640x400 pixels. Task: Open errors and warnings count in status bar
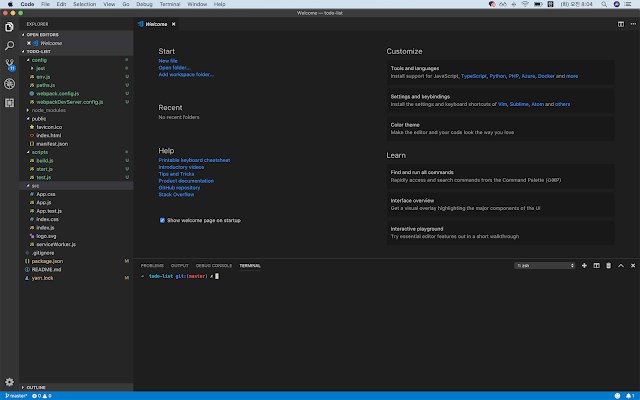pyautogui.click(x=42, y=396)
